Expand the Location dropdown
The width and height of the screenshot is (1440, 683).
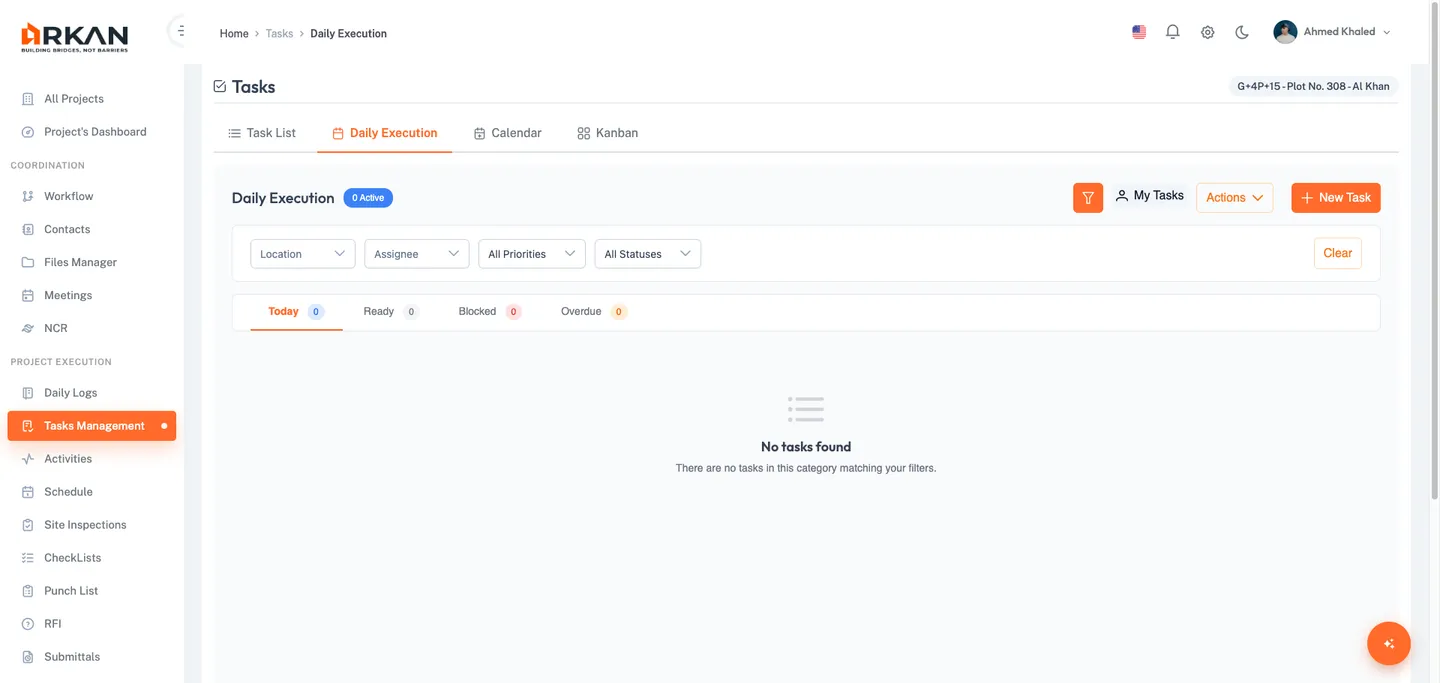point(302,254)
